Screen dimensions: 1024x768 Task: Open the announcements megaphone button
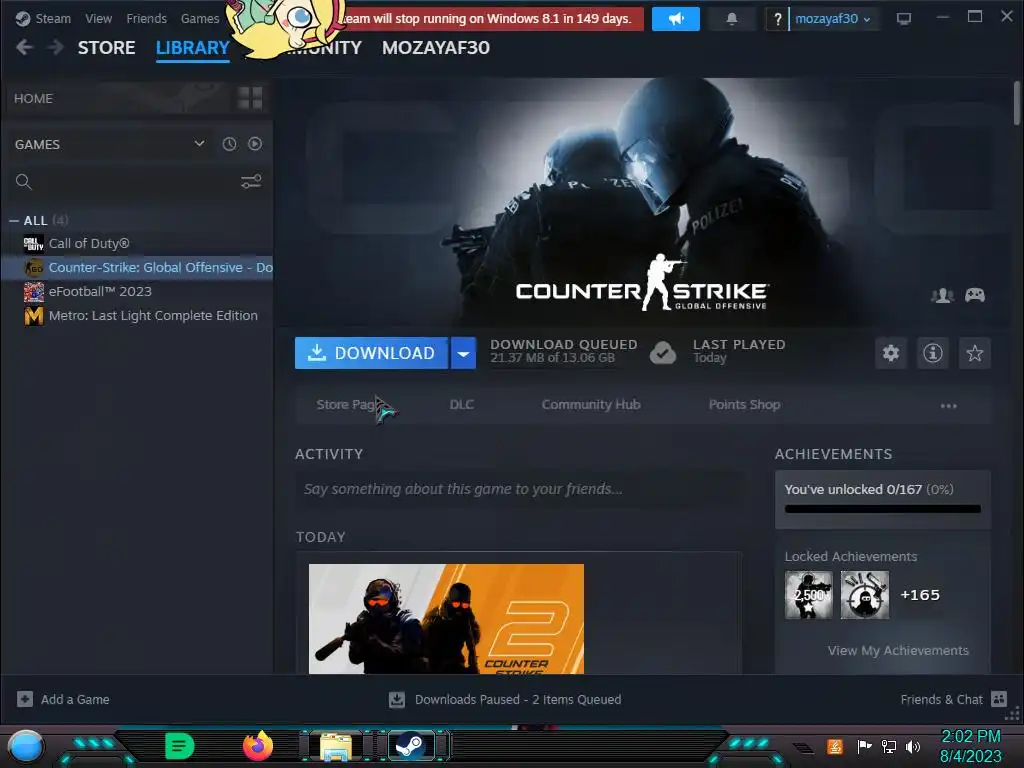click(675, 19)
